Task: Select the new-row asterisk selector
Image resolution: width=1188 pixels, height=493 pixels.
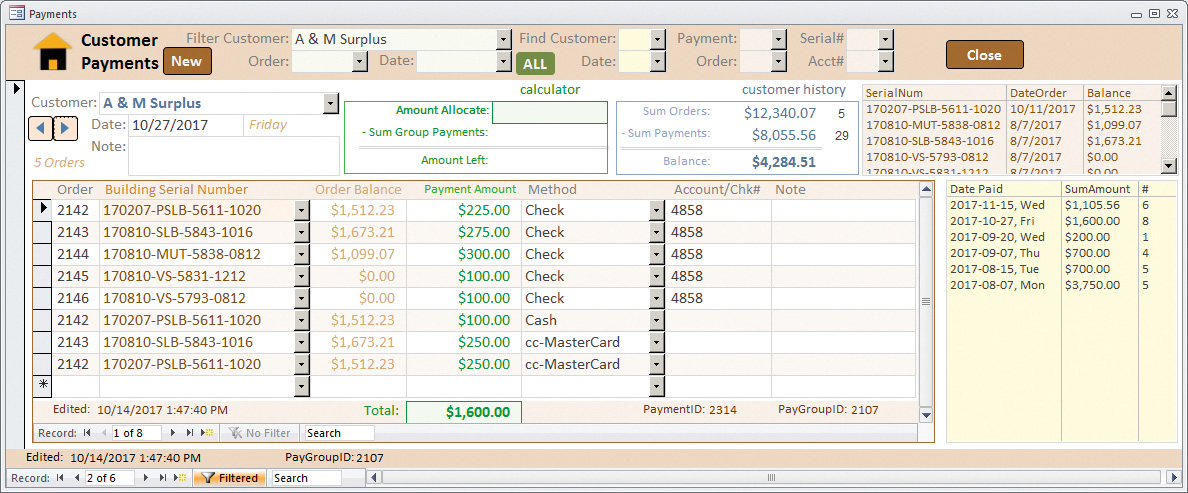Action: 44,385
